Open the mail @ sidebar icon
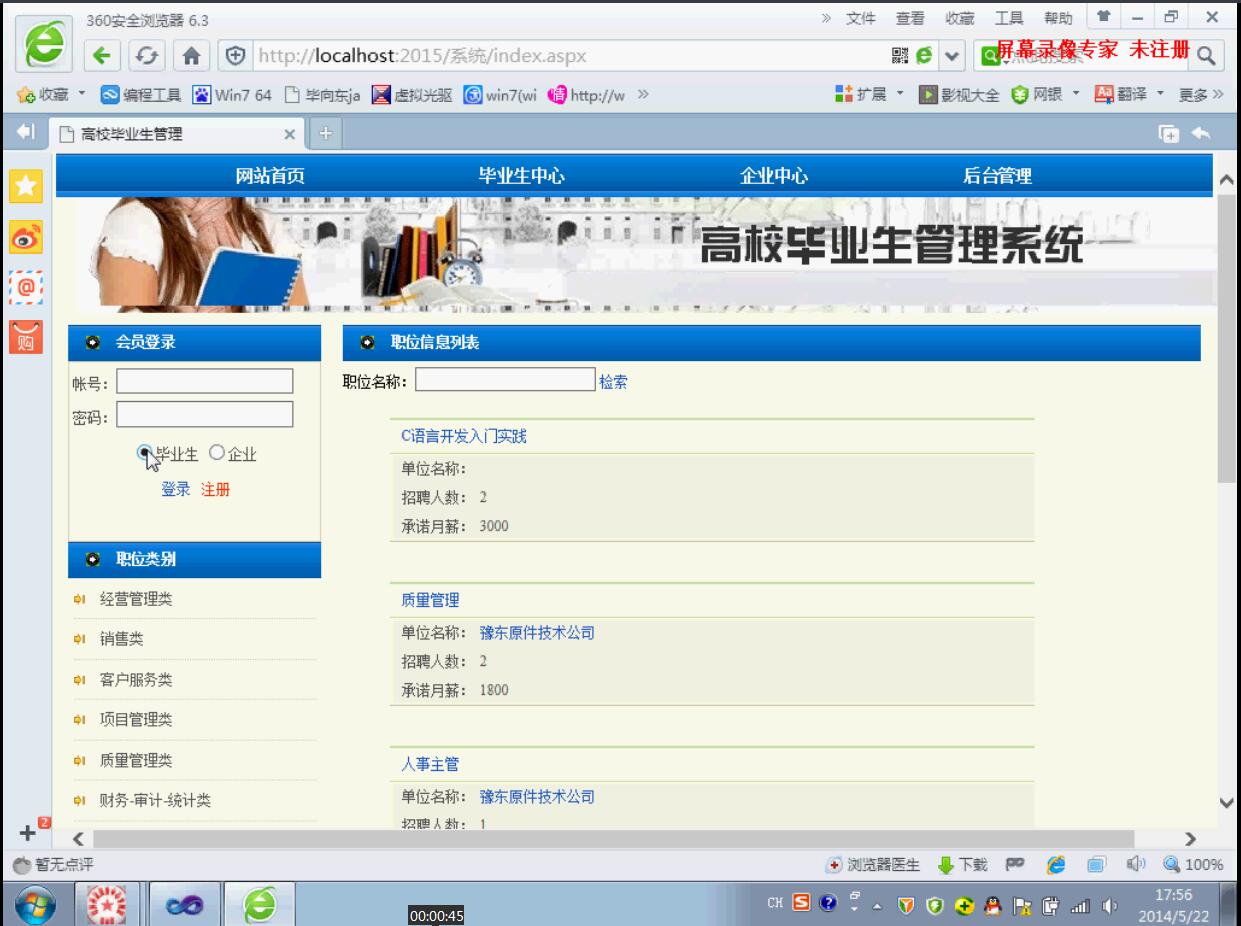Viewport: 1241px width, 926px height. (x=26, y=287)
